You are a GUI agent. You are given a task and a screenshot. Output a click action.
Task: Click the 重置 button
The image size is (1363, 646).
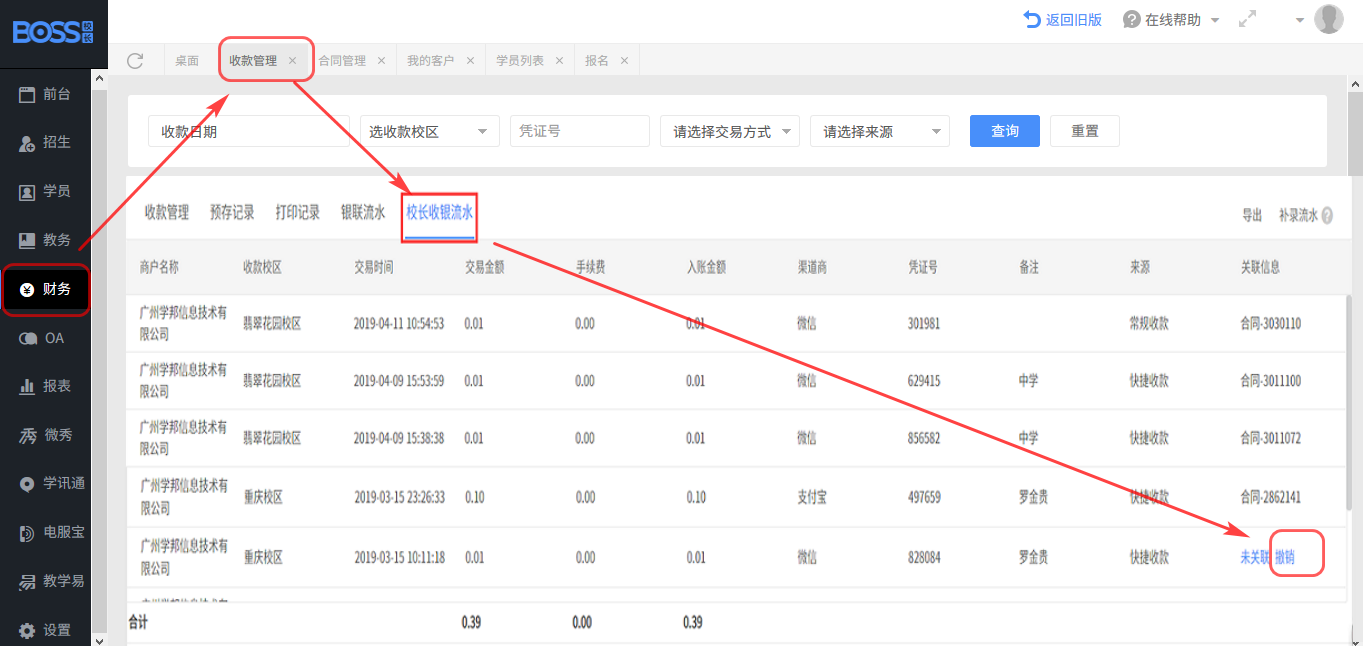click(1085, 131)
